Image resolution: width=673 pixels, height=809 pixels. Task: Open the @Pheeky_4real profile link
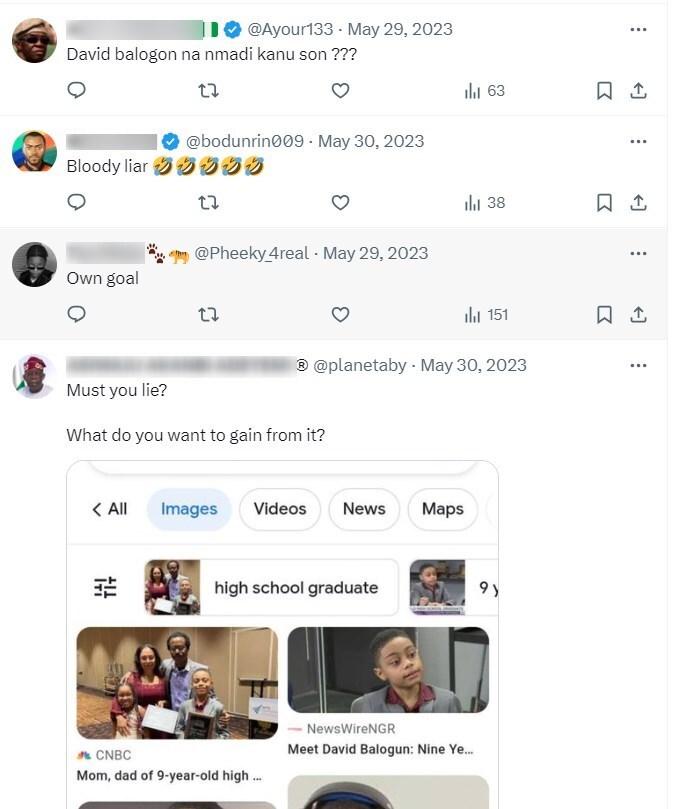tap(251, 253)
